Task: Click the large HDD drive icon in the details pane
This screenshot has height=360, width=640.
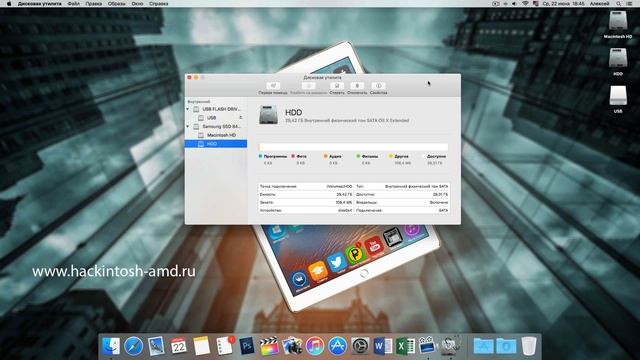Action: pos(269,115)
